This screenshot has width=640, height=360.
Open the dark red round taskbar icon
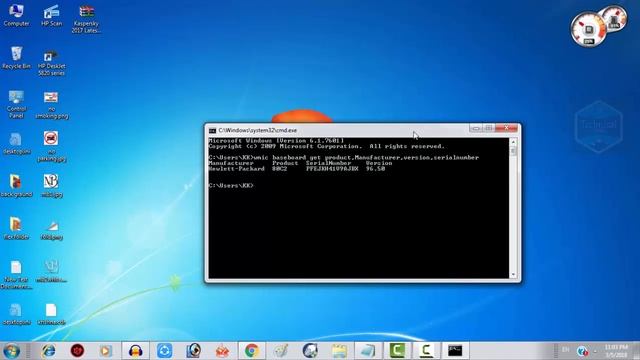[77, 351]
